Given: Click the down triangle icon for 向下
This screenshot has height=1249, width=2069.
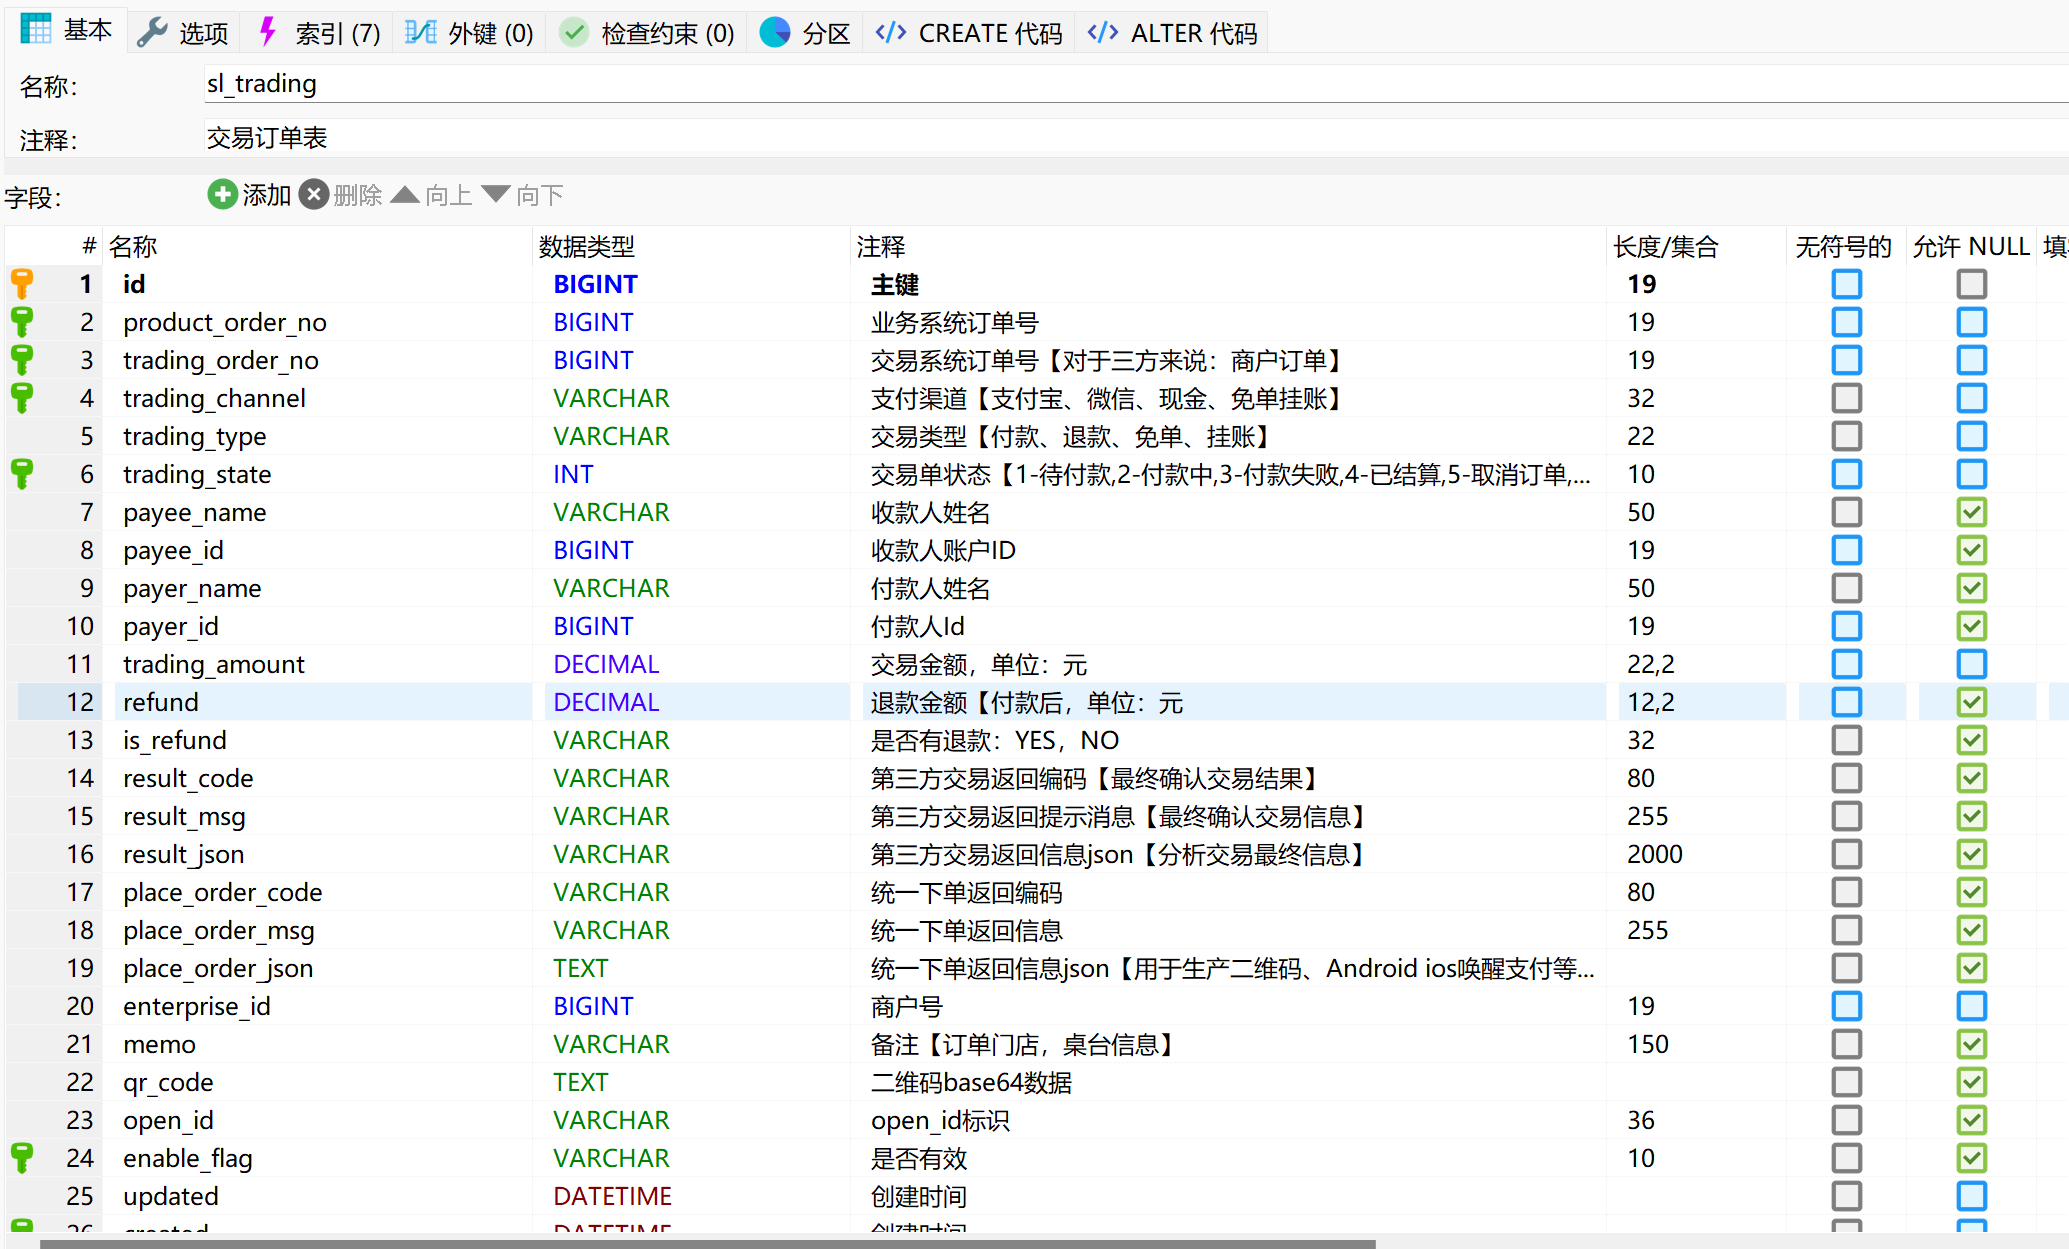Looking at the screenshot, I should point(496,194).
